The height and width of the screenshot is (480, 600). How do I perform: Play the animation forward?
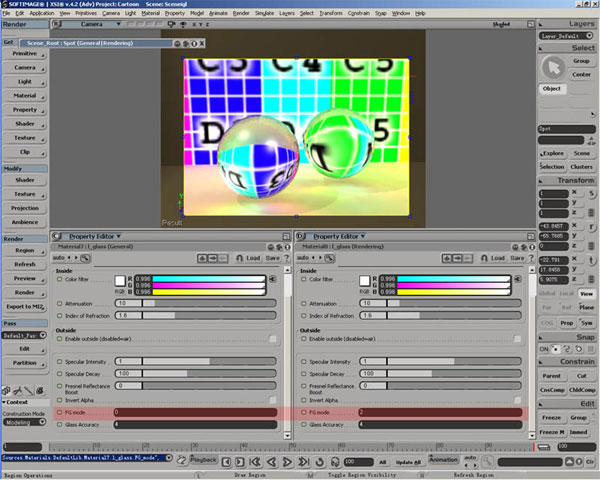coord(287,462)
